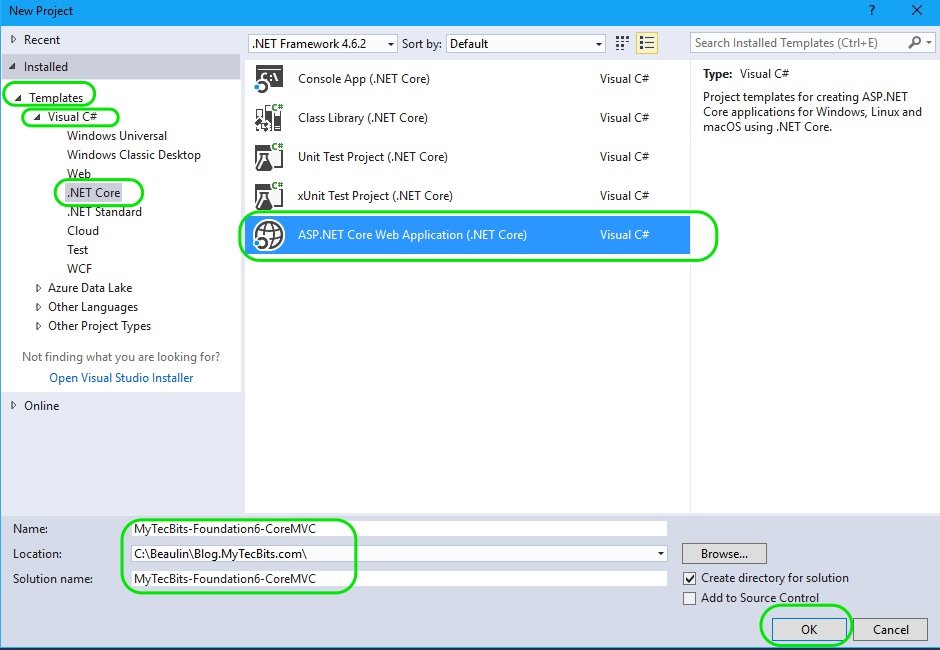The width and height of the screenshot is (940, 650).
Task: Click the xUnit Test Project icon
Action: point(269,196)
